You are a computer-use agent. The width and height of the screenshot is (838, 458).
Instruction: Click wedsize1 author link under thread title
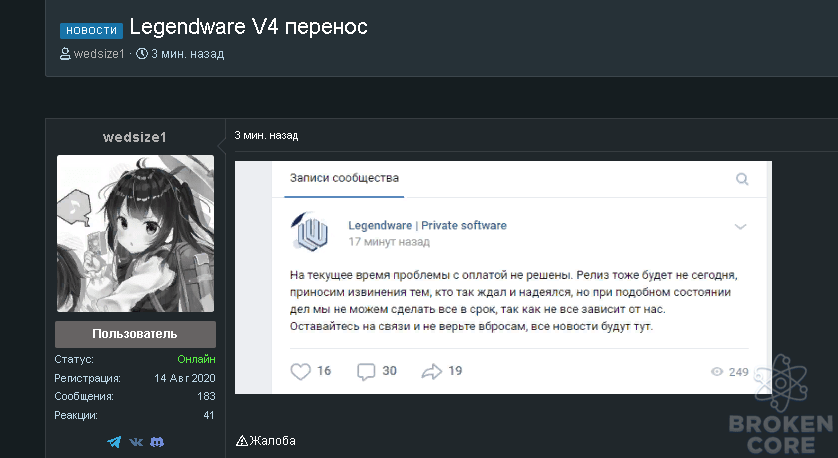[x=99, y=54]
